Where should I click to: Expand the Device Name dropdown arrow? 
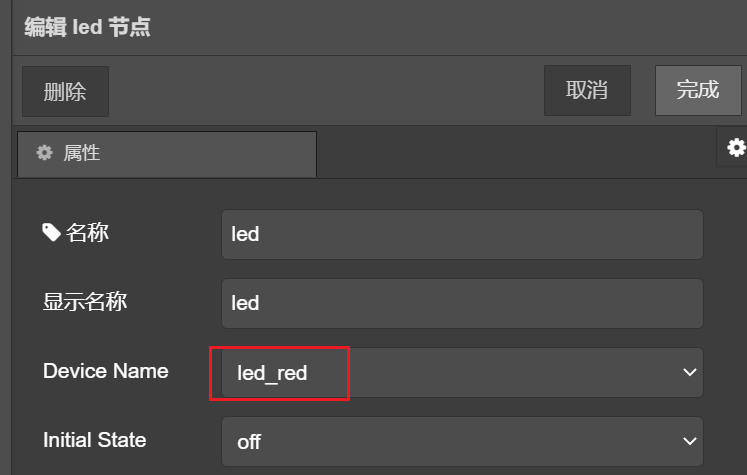(x=689, y=372)
